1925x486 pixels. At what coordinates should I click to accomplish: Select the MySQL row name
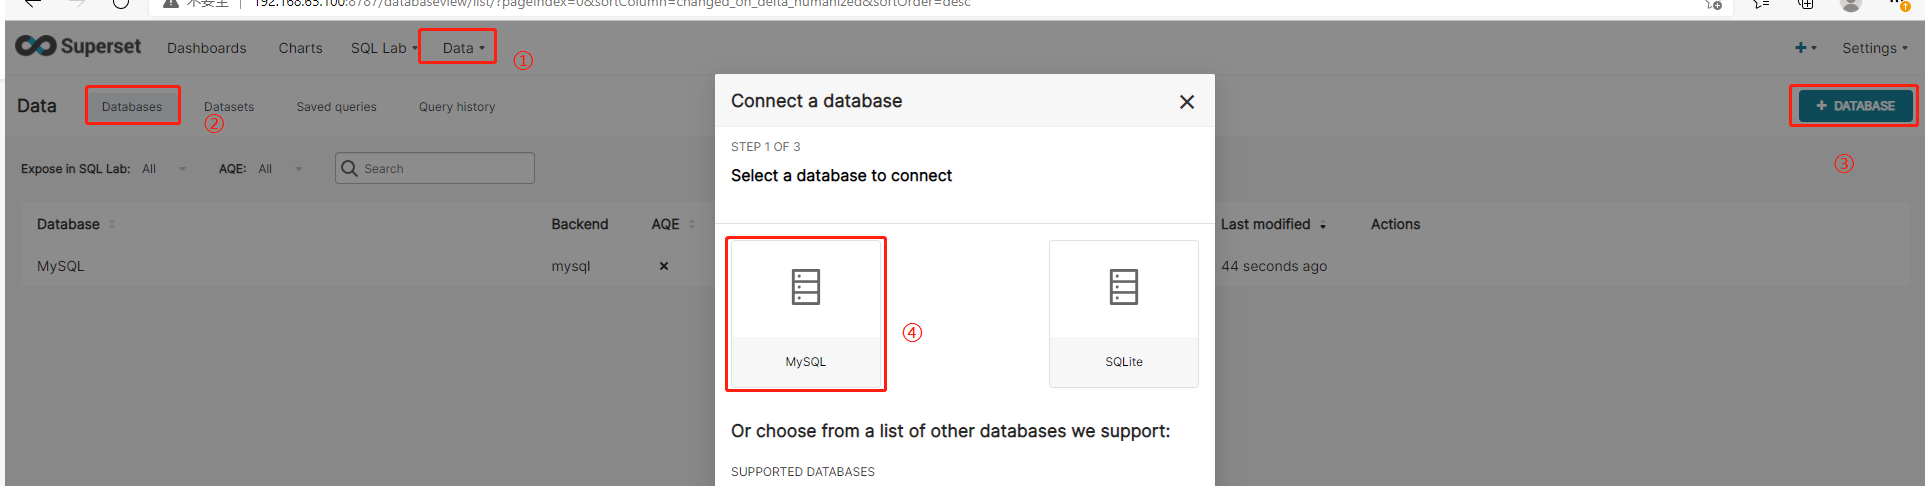pos(61,266)
